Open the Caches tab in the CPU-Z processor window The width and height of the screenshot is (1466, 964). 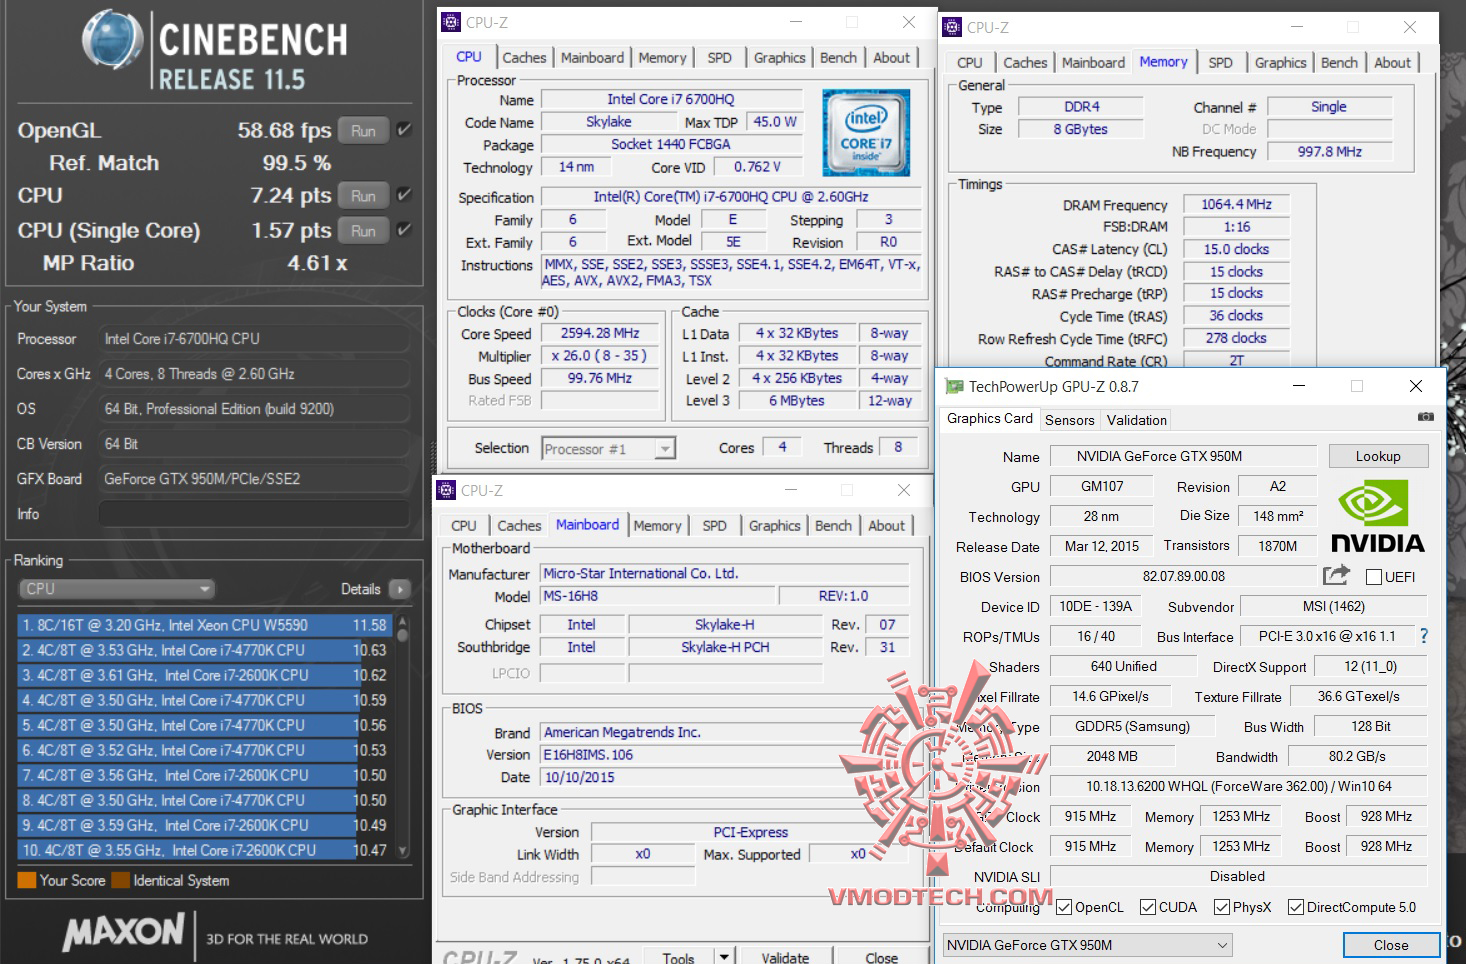coord(524,58)
